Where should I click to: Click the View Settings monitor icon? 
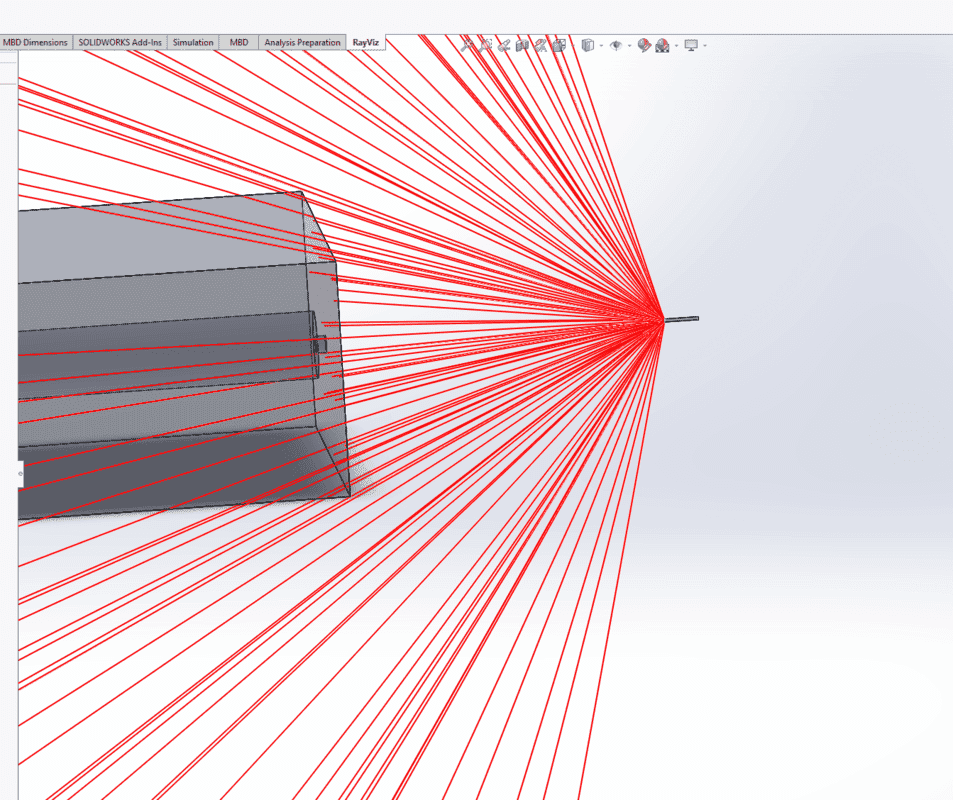691,45
